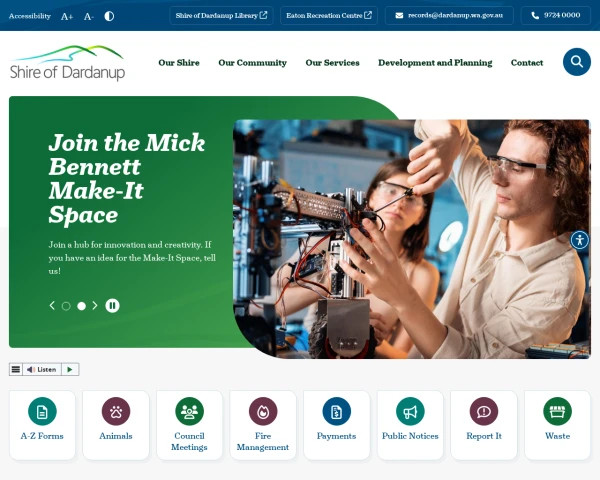Go to previous slide arrow
This screenshot has height=480, width=600.
pyautogui.click(x=52, y=305)
